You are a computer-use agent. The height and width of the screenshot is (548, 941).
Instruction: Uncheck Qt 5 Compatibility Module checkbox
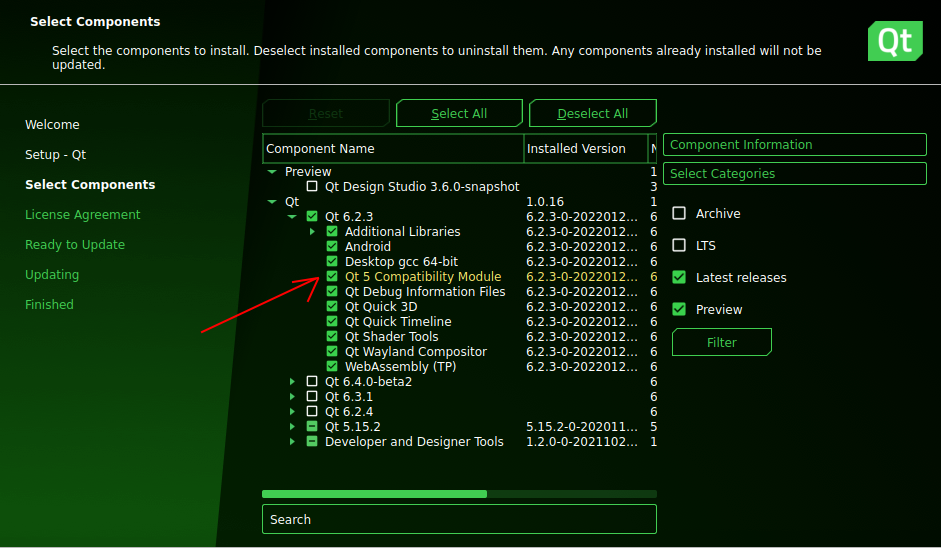(332, 276)
